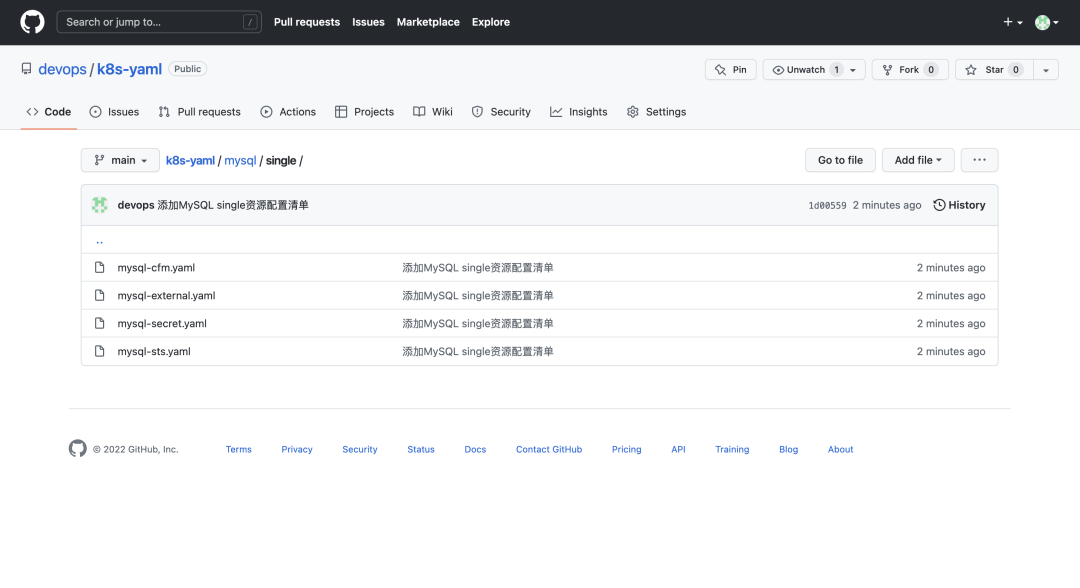This screenshot has width=1080, height=588.
Task: Click file icon beside mysql-sts.yaml
Action: click(x=100, y=351)
